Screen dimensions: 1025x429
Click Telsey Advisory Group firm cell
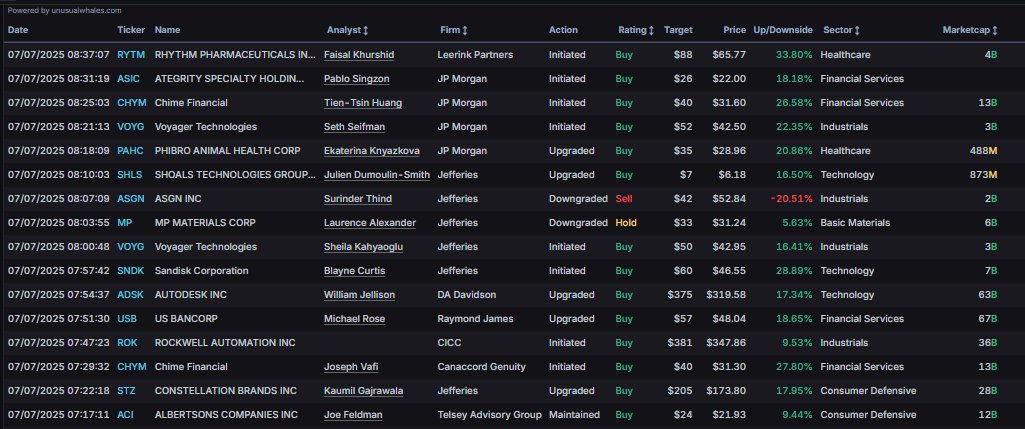490,415
